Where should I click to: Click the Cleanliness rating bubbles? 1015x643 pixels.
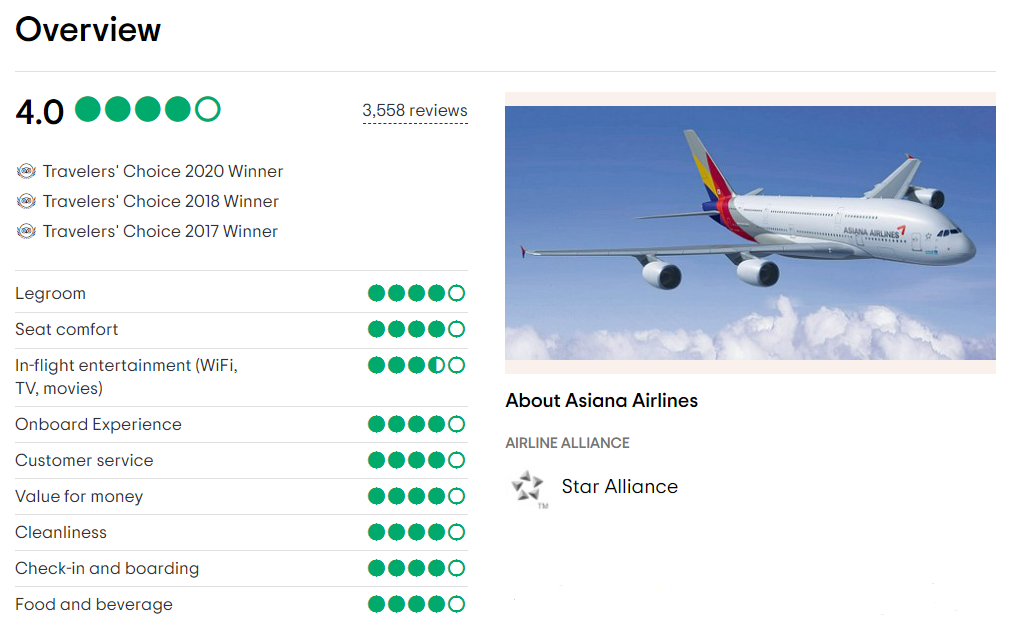tap(416, 532)
